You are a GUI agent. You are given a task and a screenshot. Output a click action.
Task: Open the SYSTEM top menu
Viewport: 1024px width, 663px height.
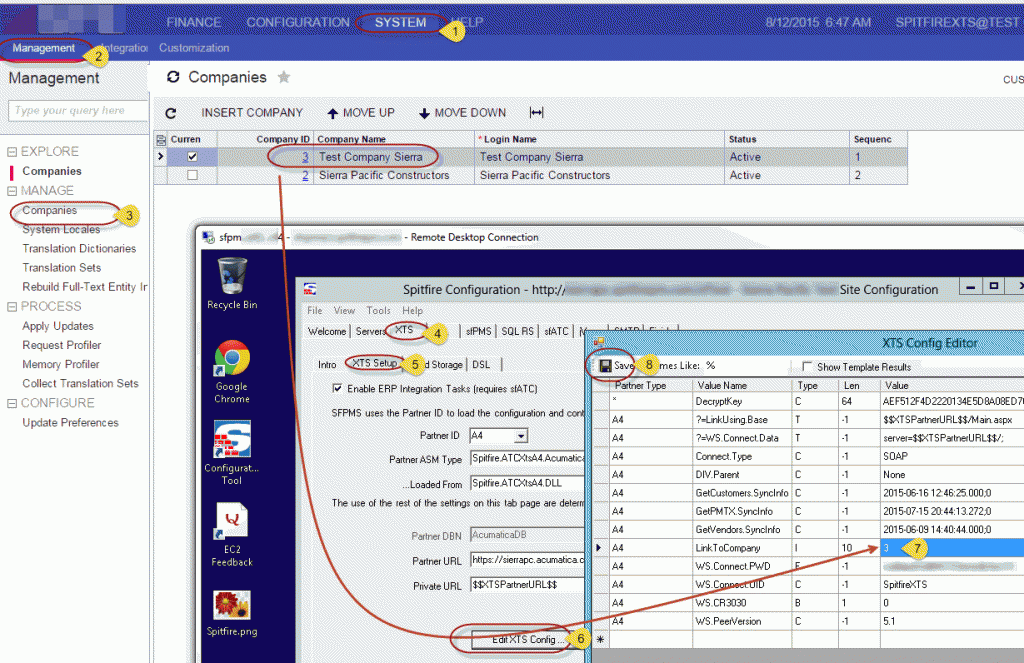pyautogui.click(x=400, y=22)
